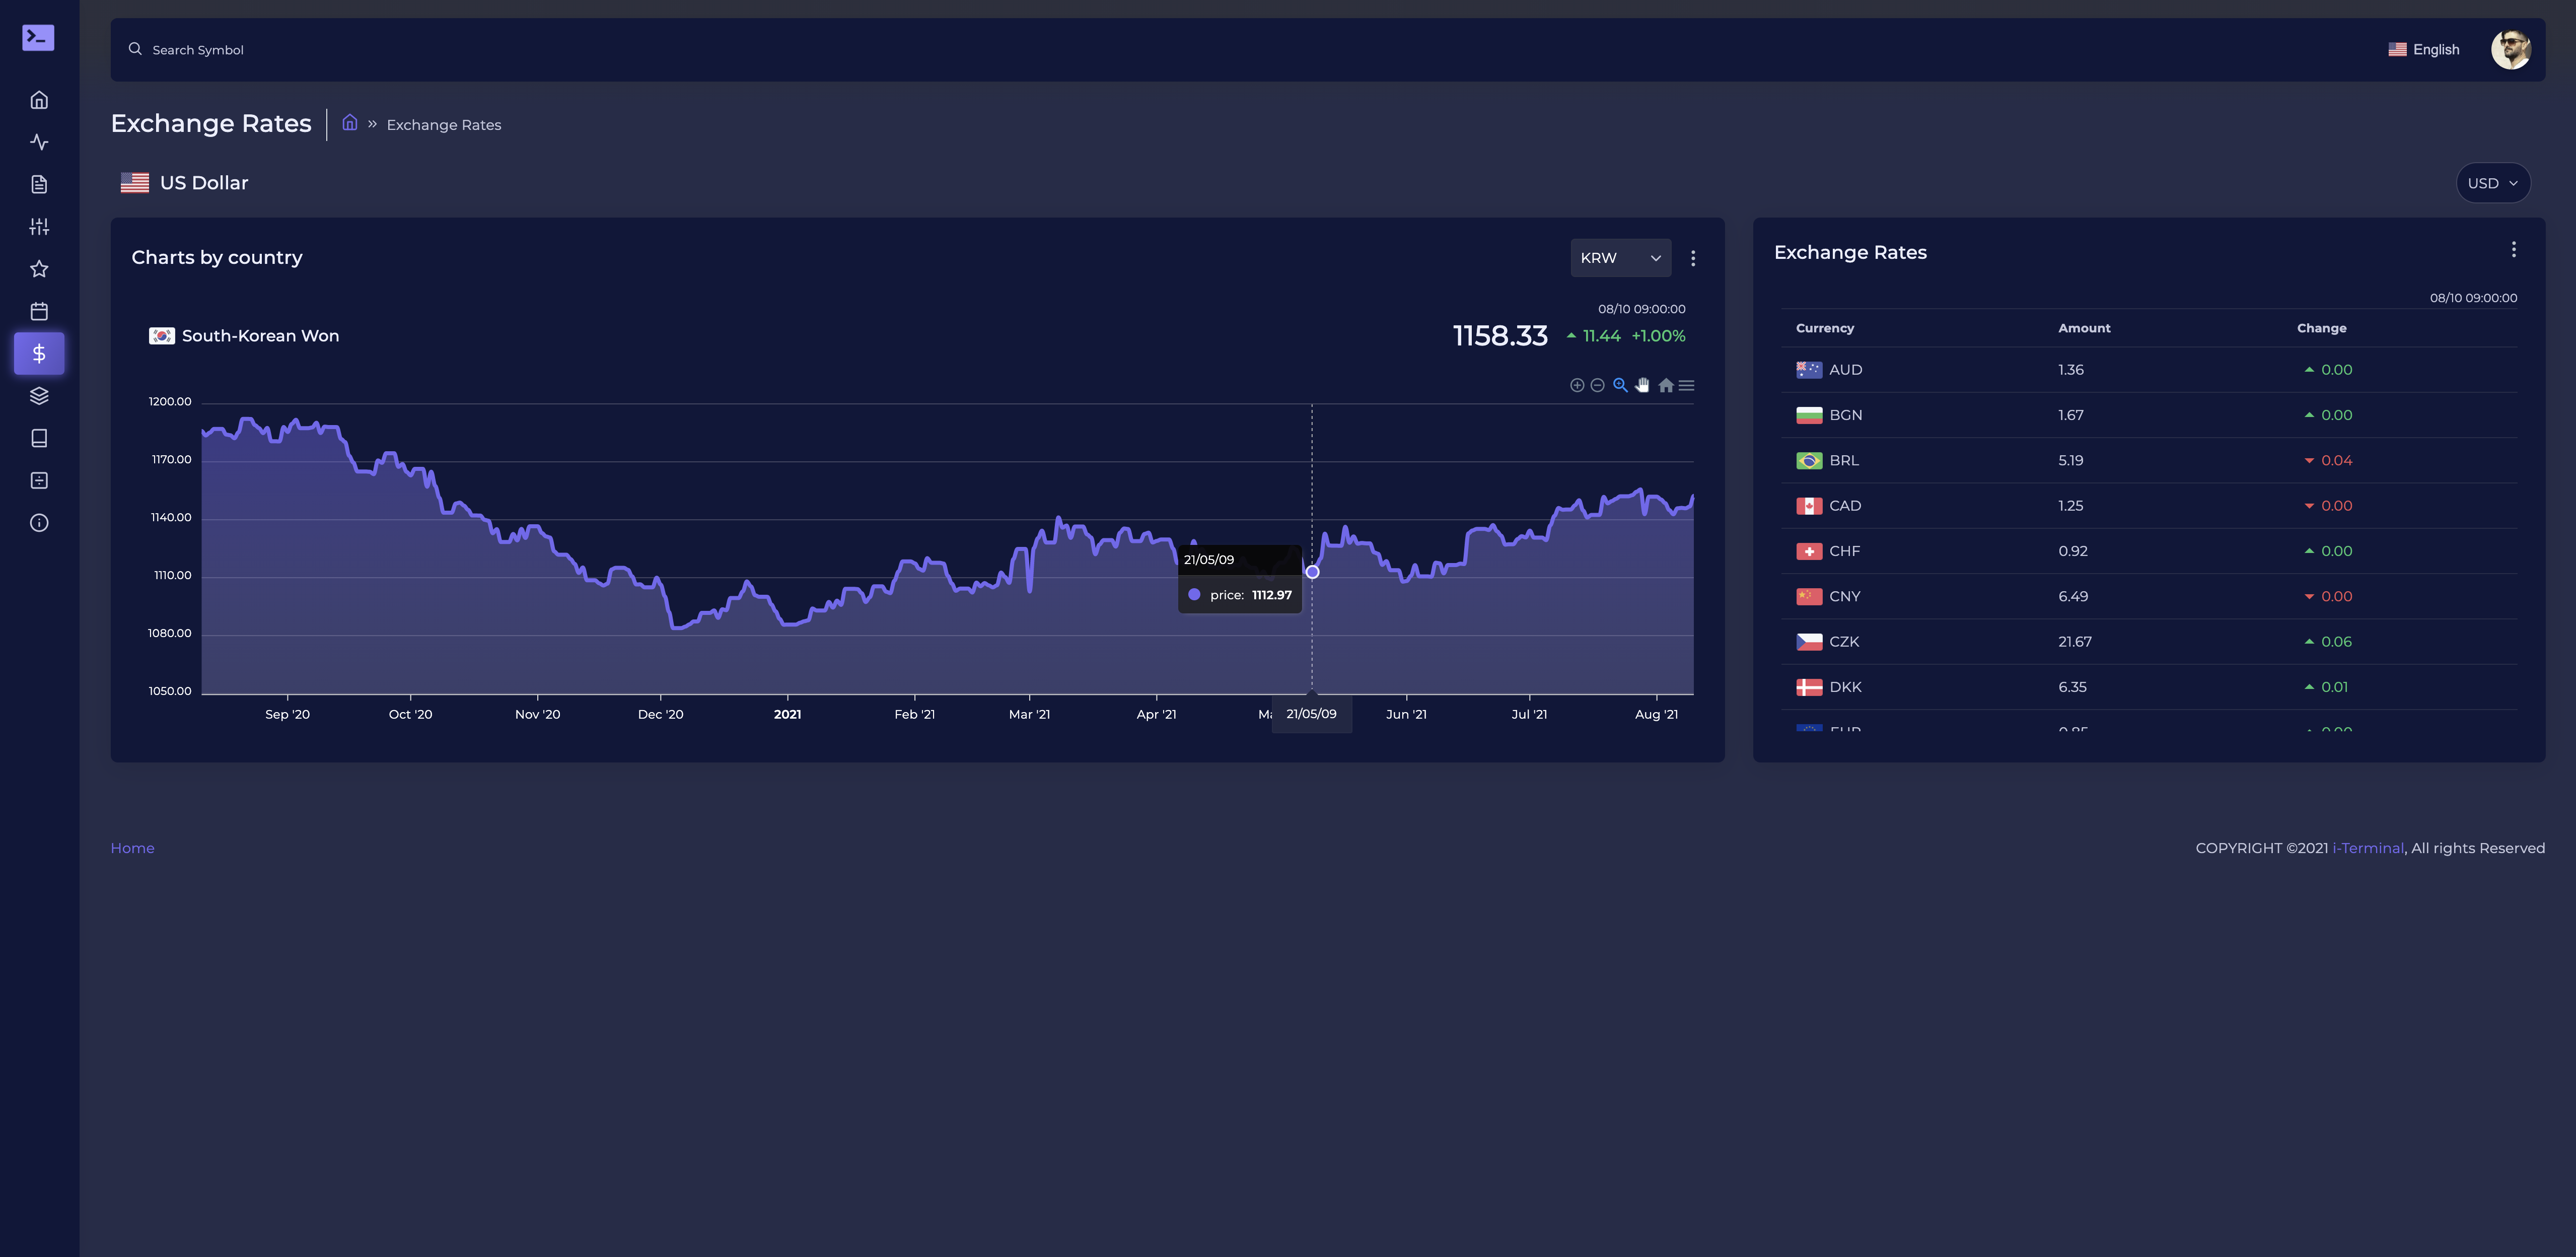
Task: Open the sidebar calendar icon
Action: (39, 311)
